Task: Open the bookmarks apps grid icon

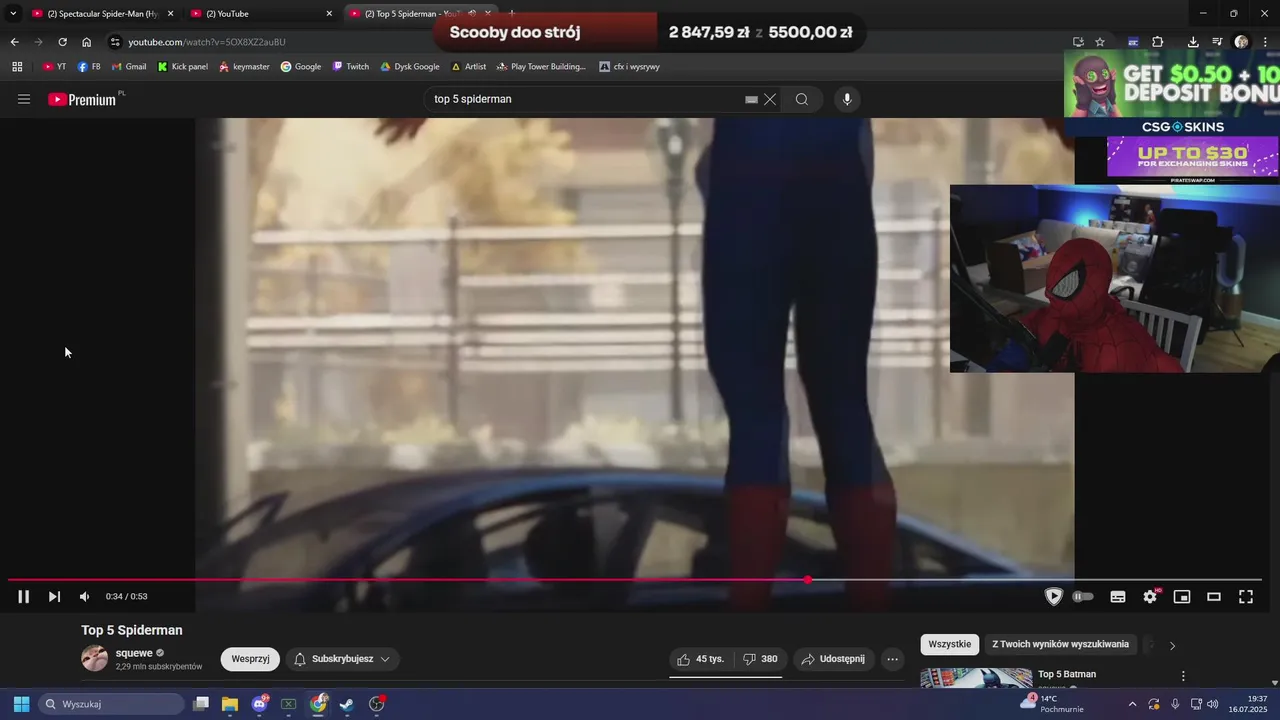Action: (x=17, y=67)
